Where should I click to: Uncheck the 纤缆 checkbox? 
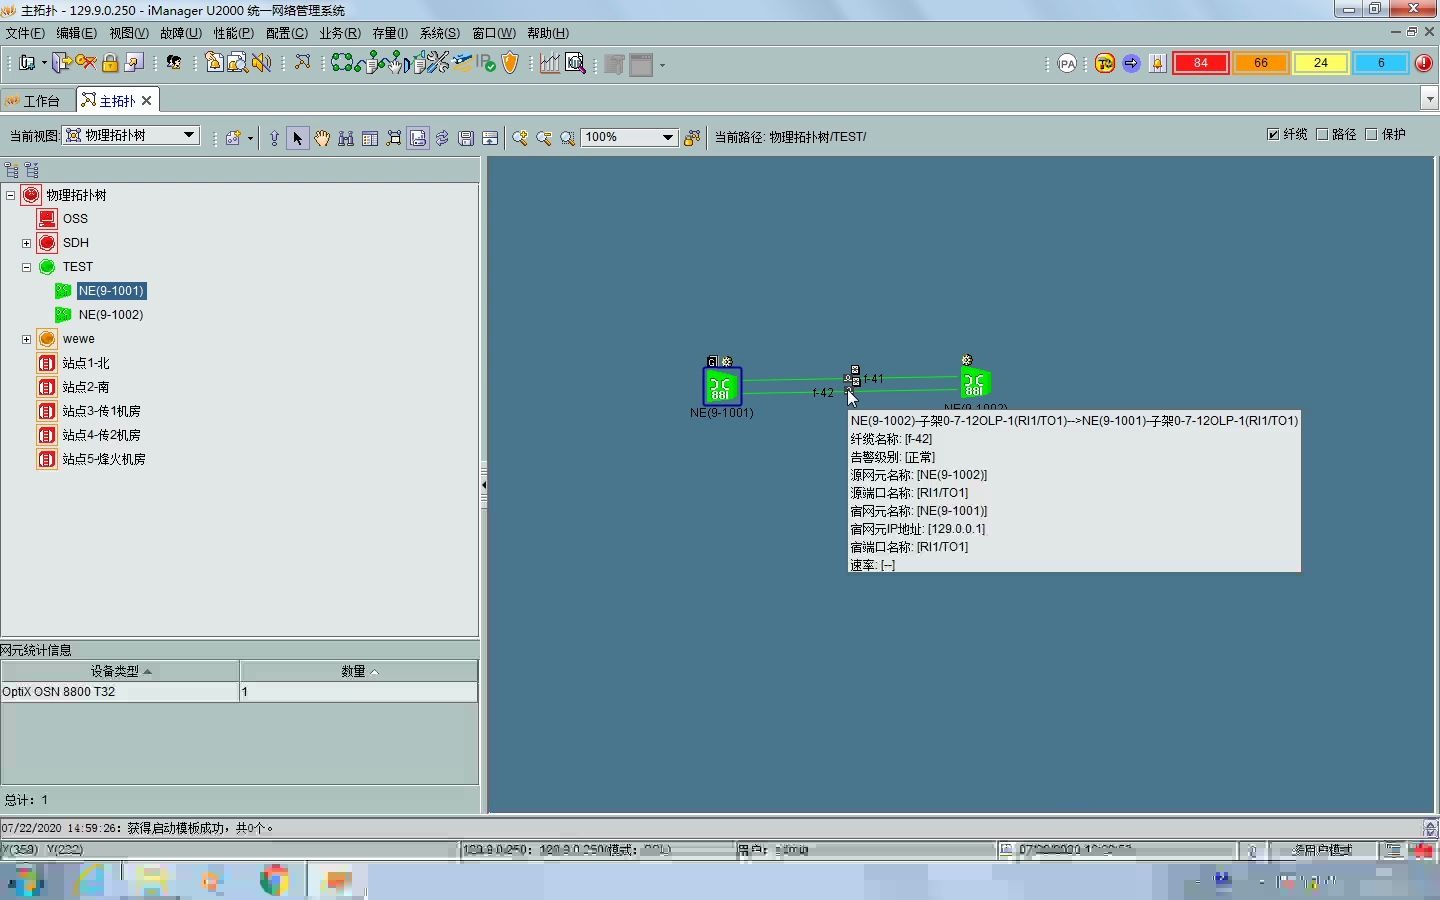(x=1273, y=135)
